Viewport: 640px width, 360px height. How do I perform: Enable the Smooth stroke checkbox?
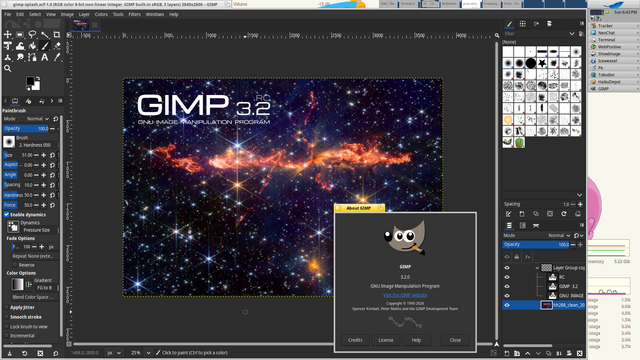coord(7,317)
